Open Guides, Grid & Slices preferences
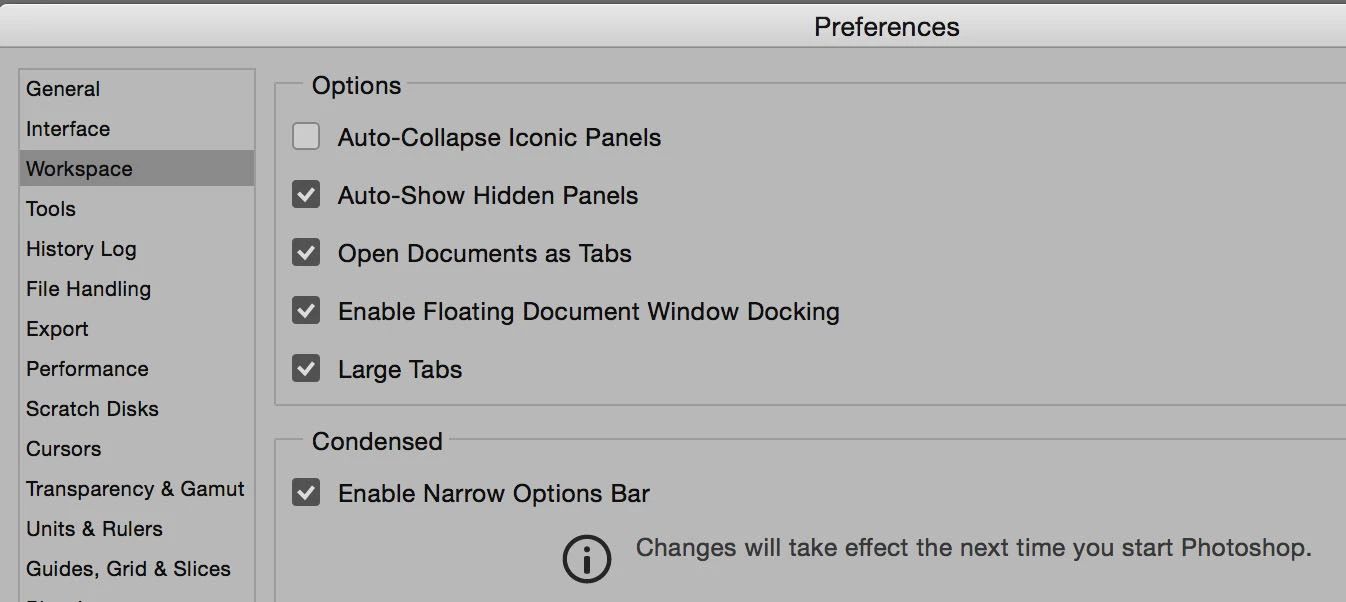This screenshot has height=602, width=1346. point(128,569)
